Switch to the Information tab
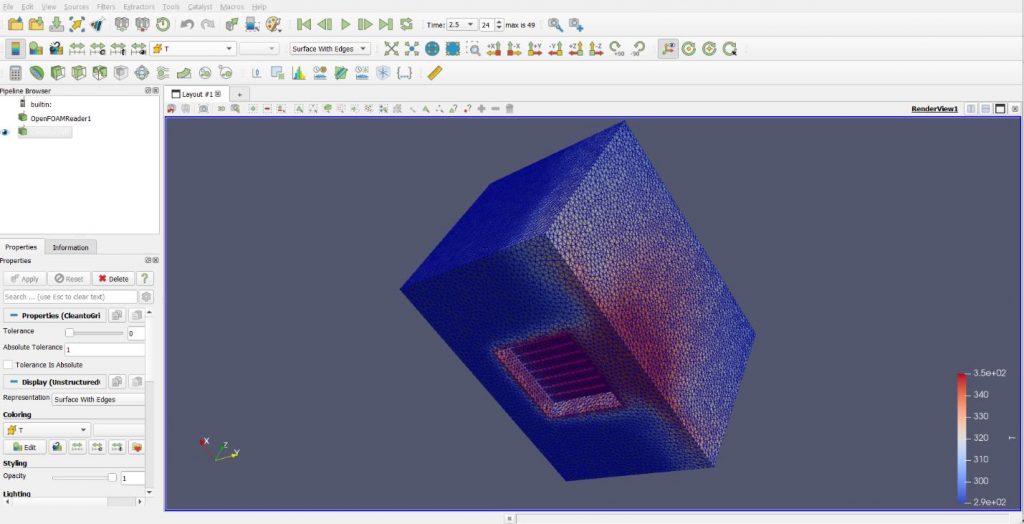The height and width of the screenshot is (524, 1024). (x=70, y=247)
